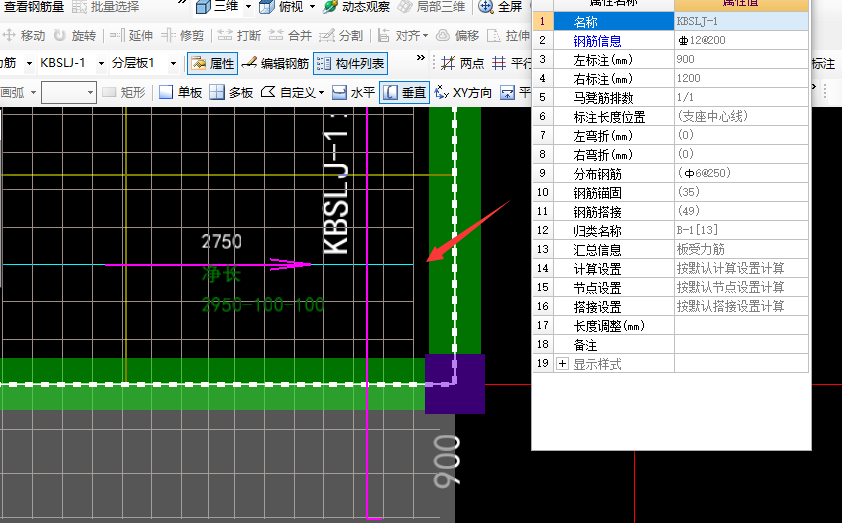This screenshot has height=523, width=842.
Task: Click the 标注长度位置 value (支座中心线)
Action: click(741, 117)
